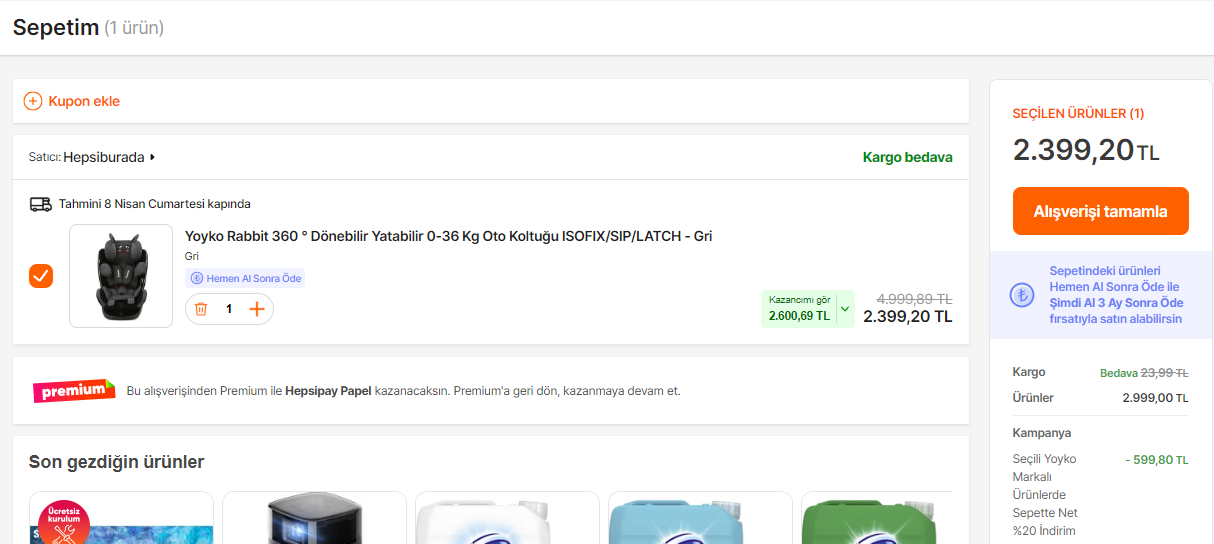
Task: Open the projector product thumbnail
Action: [314, 518]
